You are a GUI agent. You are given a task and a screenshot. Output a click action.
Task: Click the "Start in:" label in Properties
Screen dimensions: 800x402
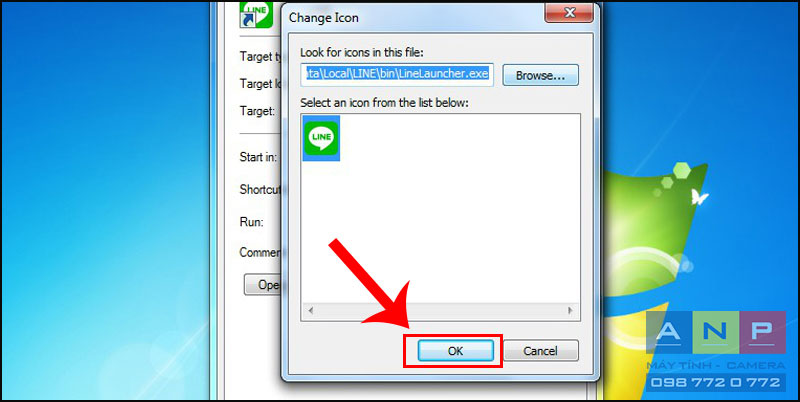coord(258,157)
